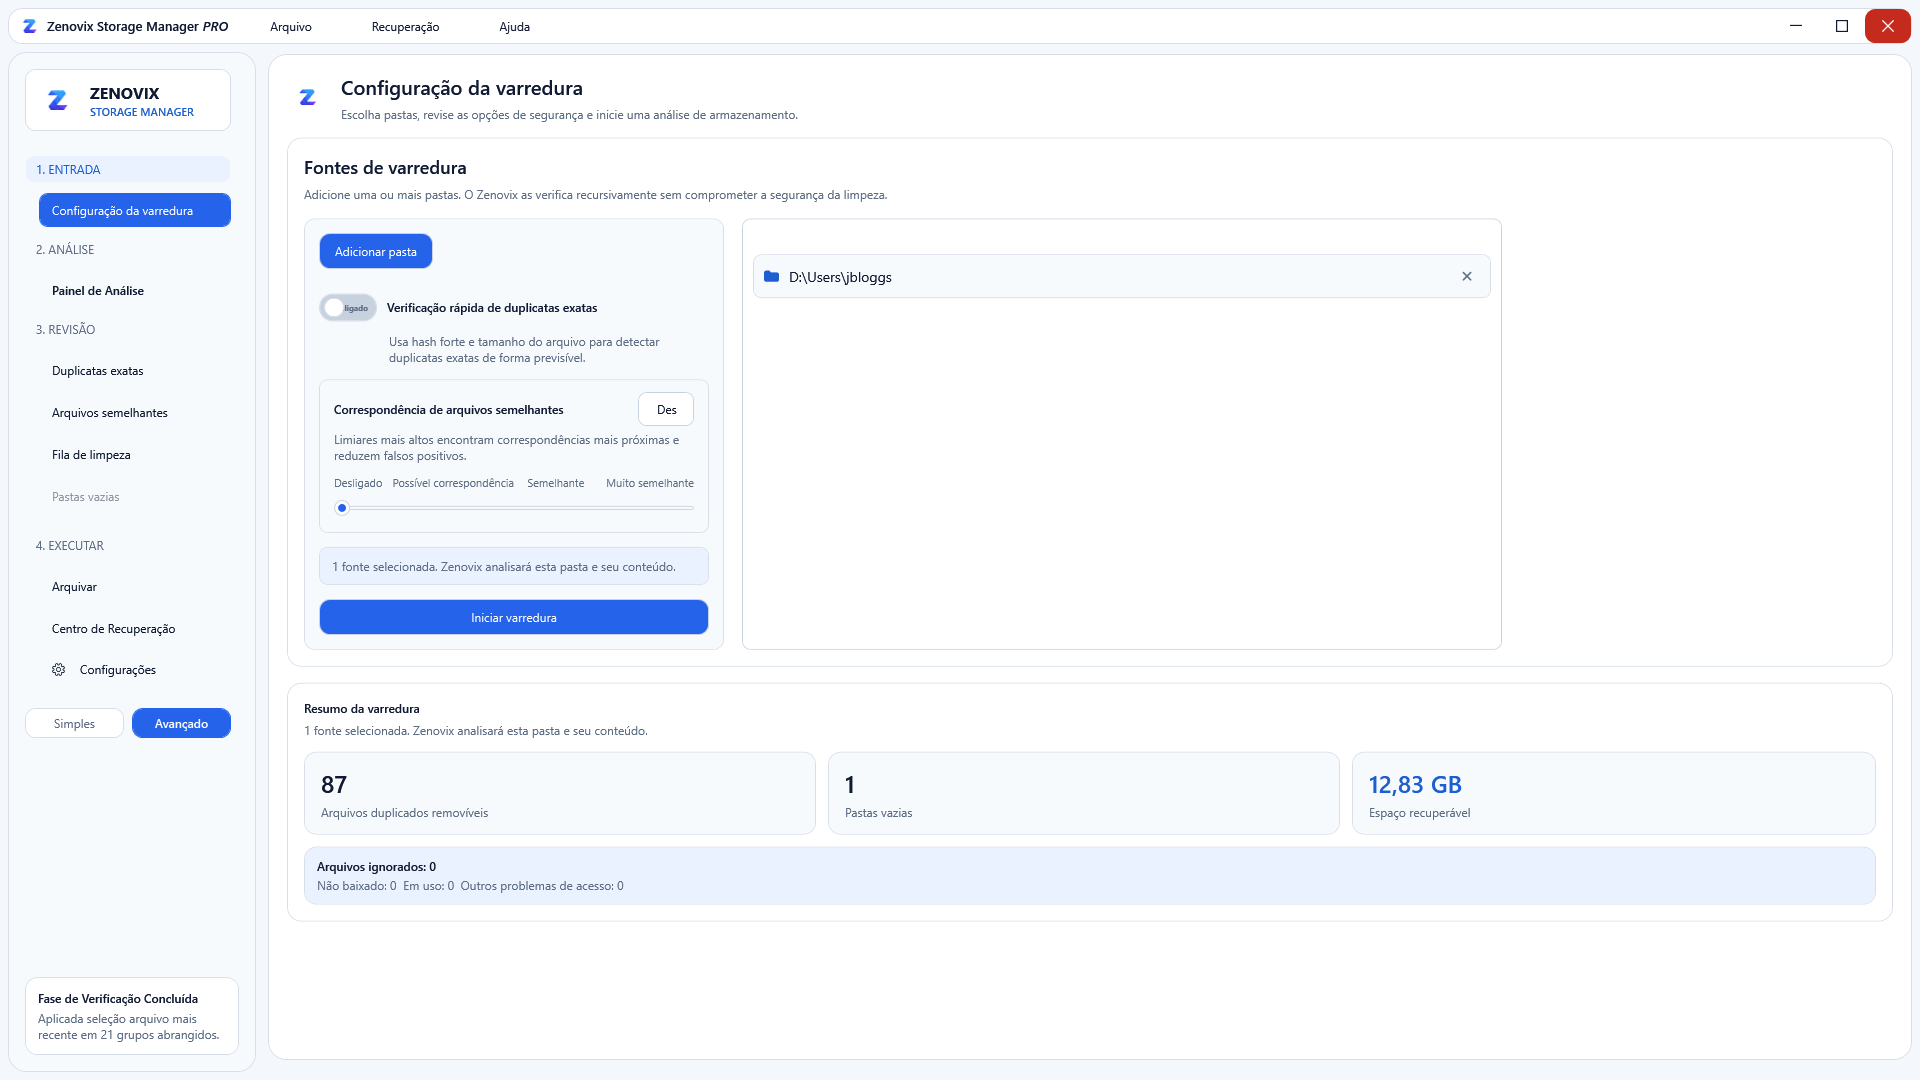The image size is (1920, 1080).
Task: Open Configurações via the gear icon
Action: point(59,670)
